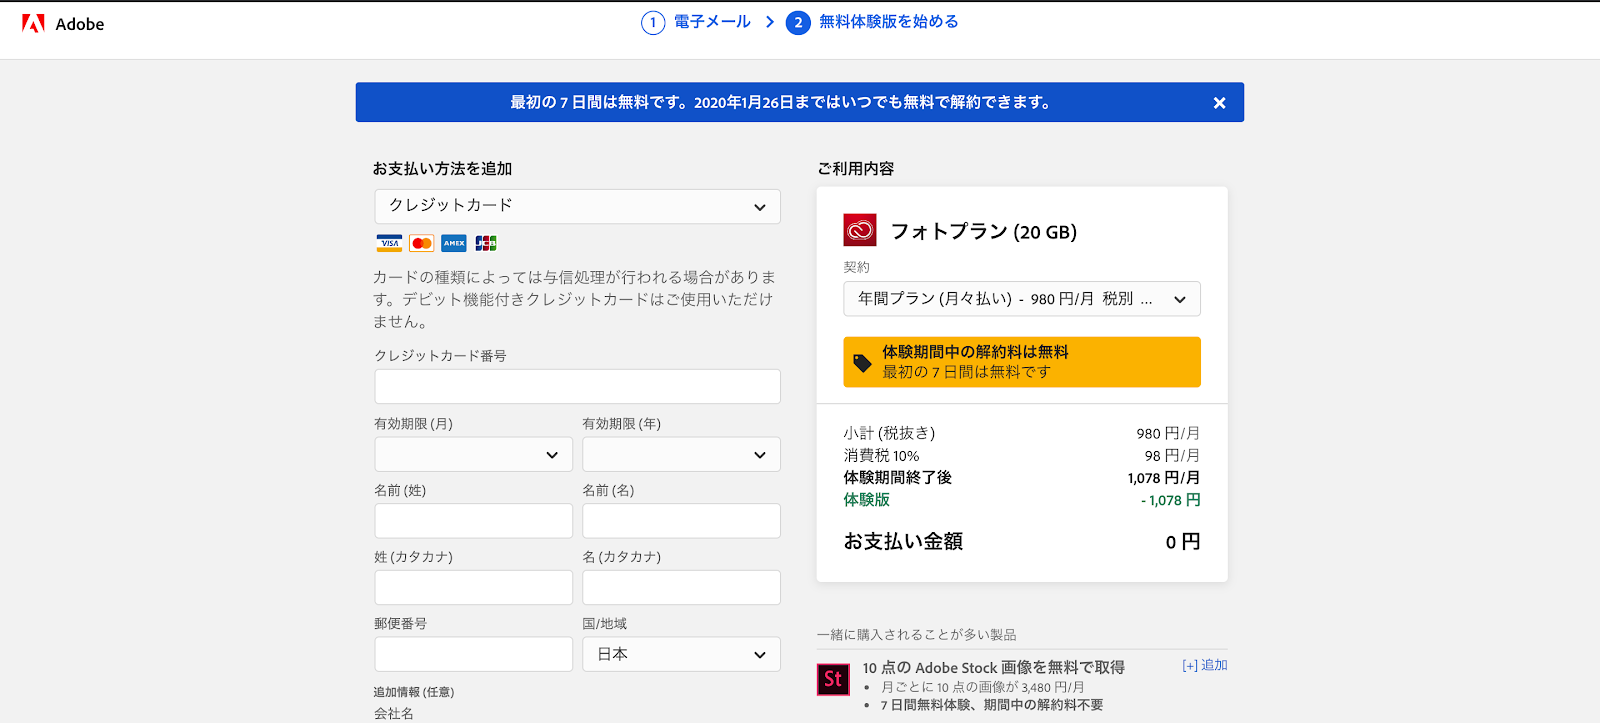Viewport: 1600px width, 723px height.
Task: Click the 消費税 10% label
Action: click(x=881, y=455)
